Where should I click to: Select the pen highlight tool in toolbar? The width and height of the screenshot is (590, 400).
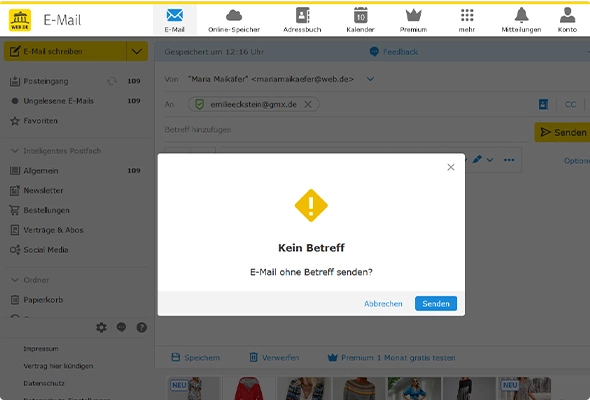tap(477, 160)
